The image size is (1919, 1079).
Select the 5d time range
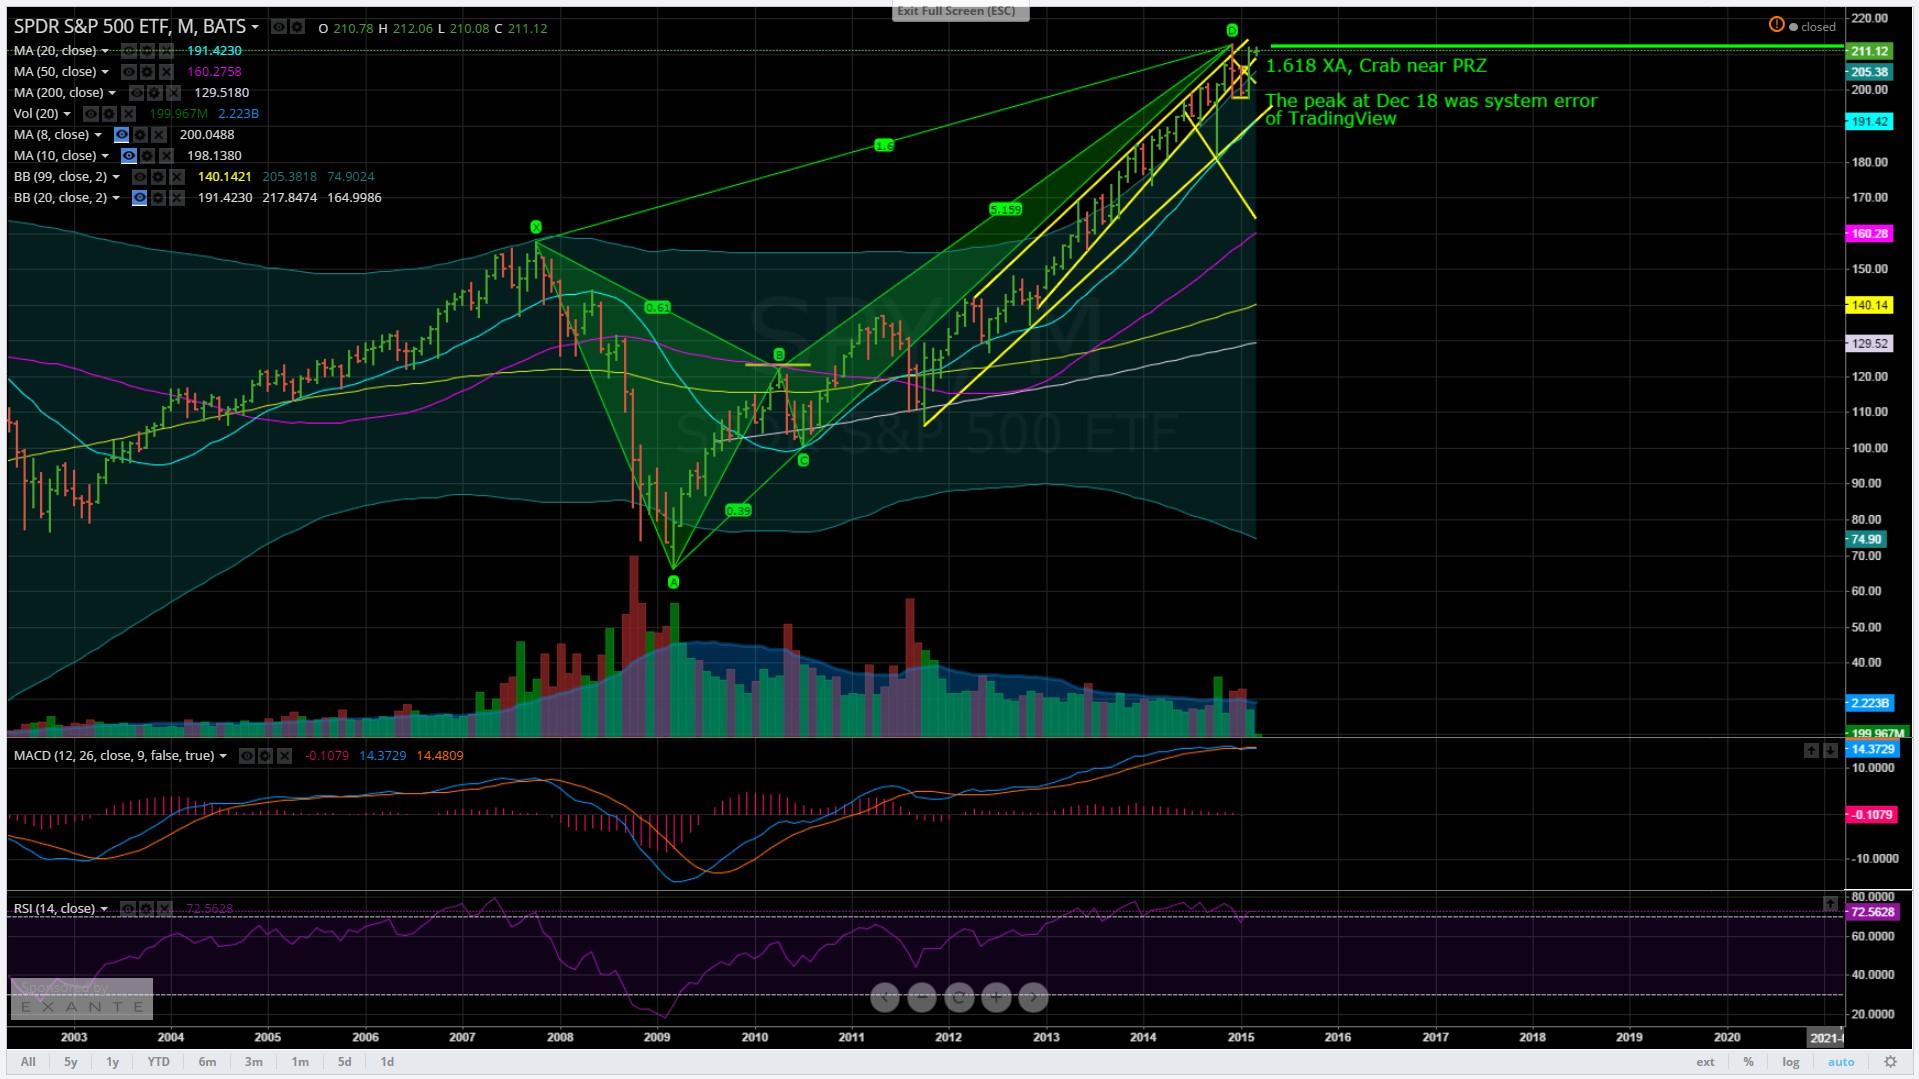344,1061
